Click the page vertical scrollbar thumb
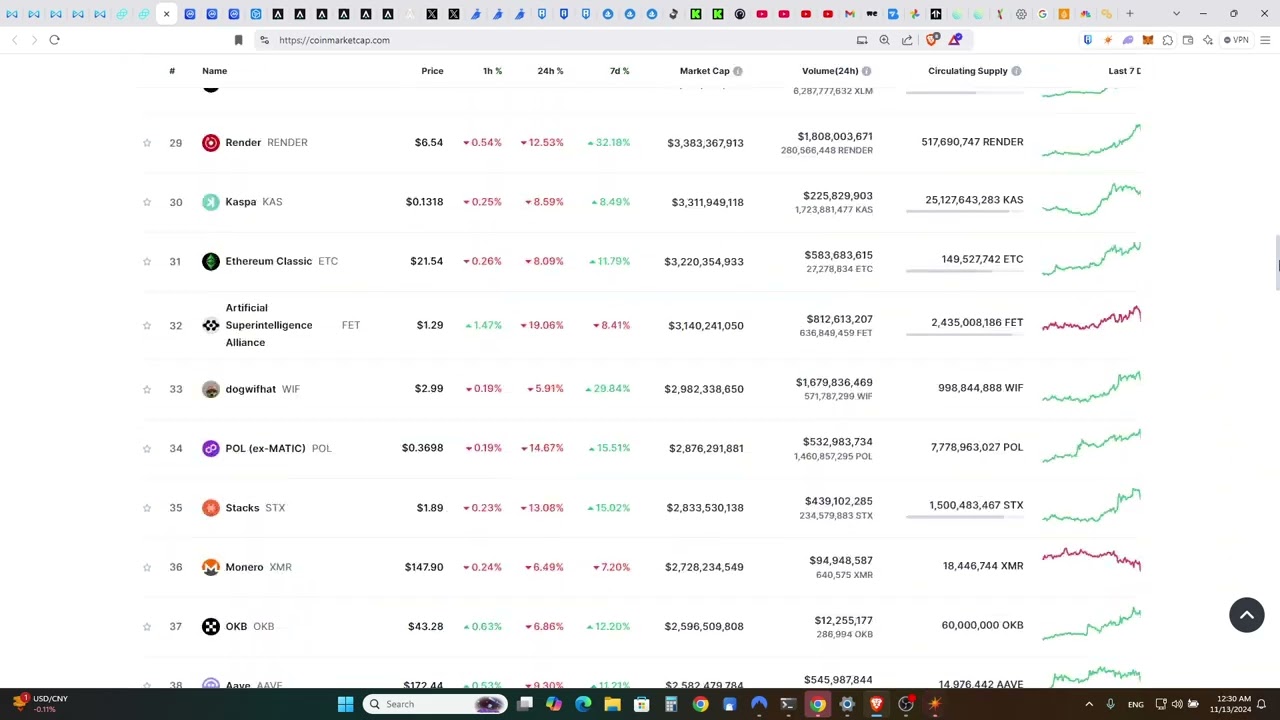The width and height of the screenshot is (1280, 720). (1276, 265)
